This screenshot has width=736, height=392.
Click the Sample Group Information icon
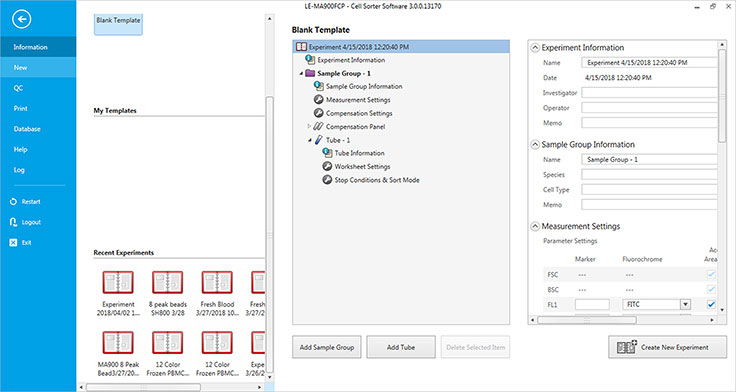coord(319,86)
